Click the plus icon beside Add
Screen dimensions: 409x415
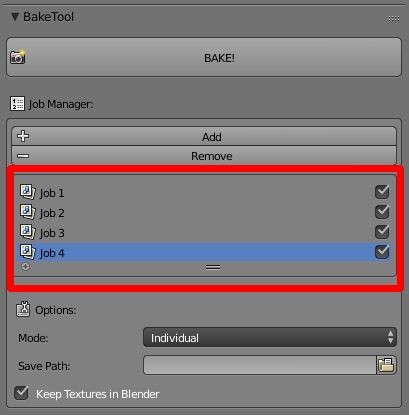pos(23,136)
